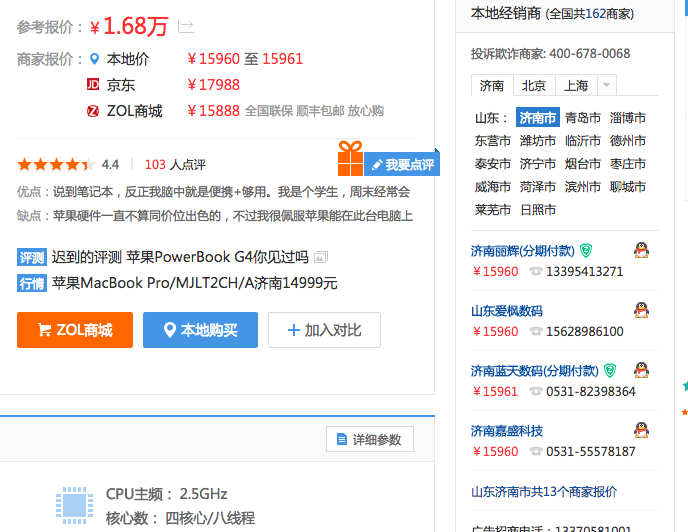
Task: Click the local price ¥15960 至 15961
Action: point(245,59)
